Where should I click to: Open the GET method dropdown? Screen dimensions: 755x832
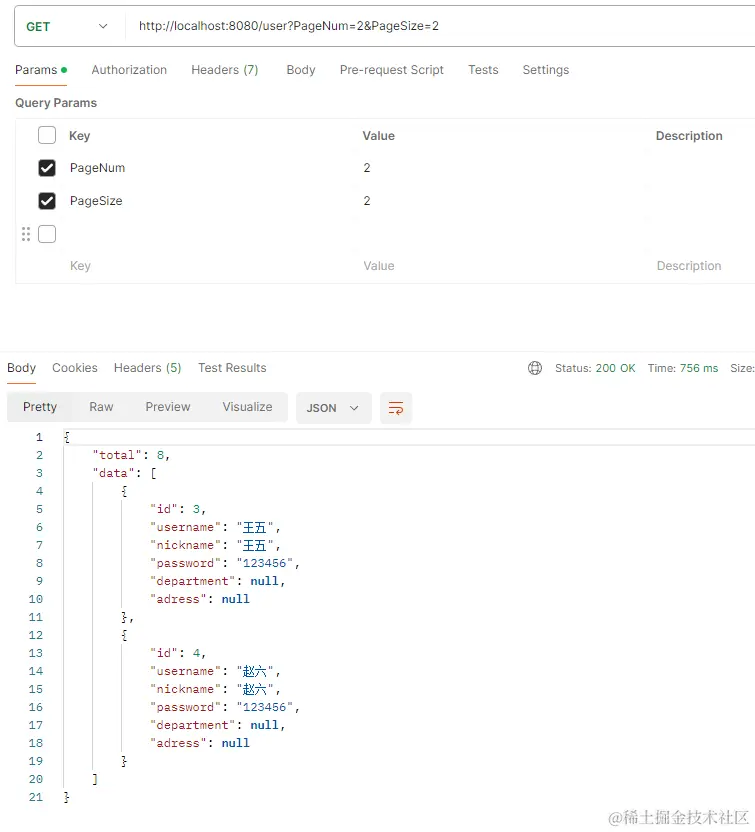tap(67, 27)
